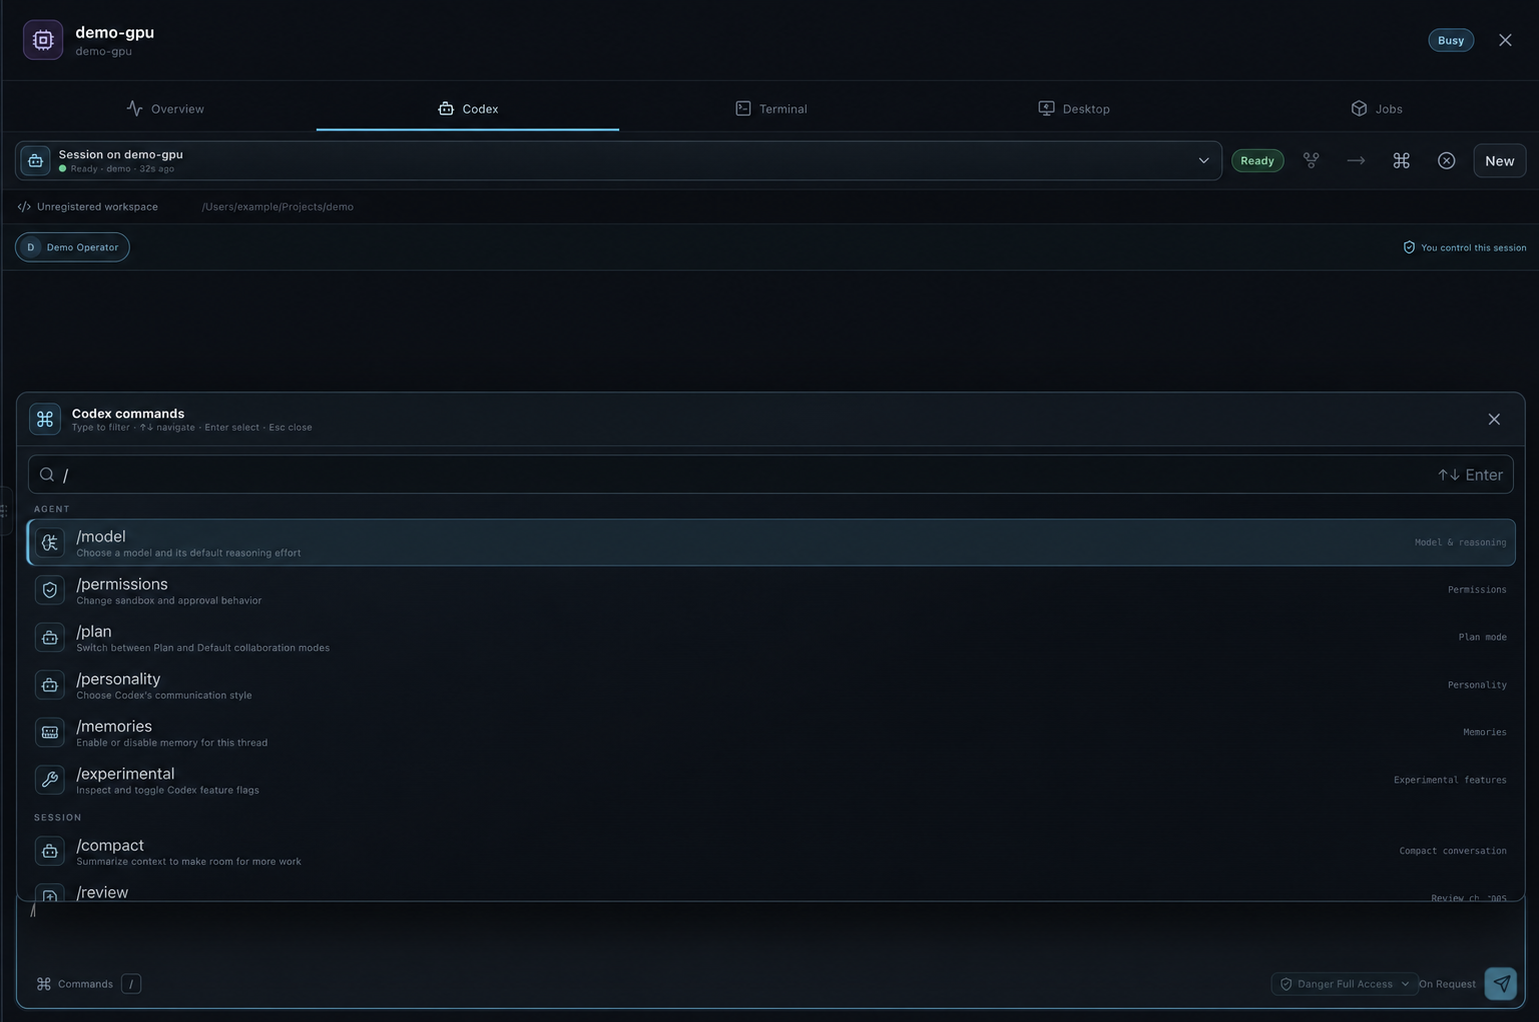Open the Jobs tab
This screenshot has height=1022, width=1539.
pos(1377,108)
